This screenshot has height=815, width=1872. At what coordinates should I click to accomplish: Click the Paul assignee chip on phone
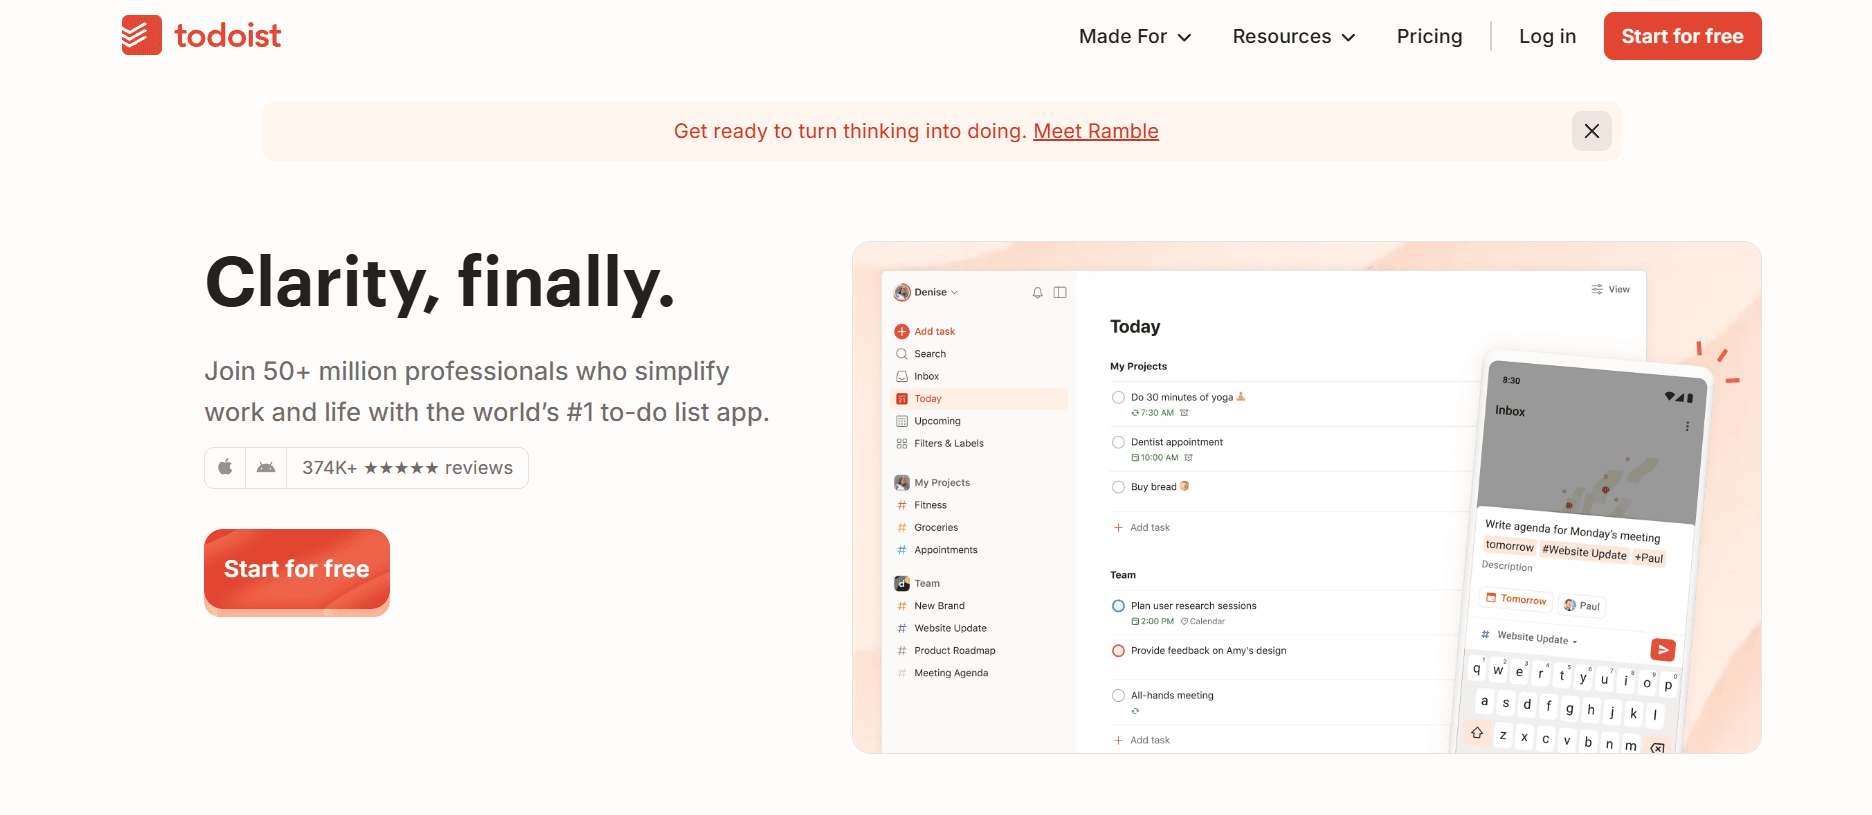coord(1582,605)
